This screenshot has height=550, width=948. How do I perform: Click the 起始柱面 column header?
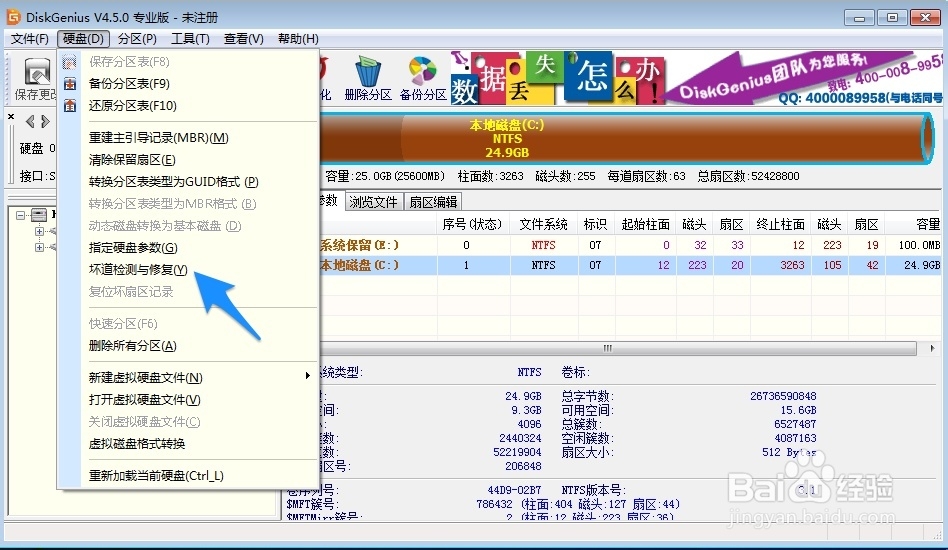point(645,224)
